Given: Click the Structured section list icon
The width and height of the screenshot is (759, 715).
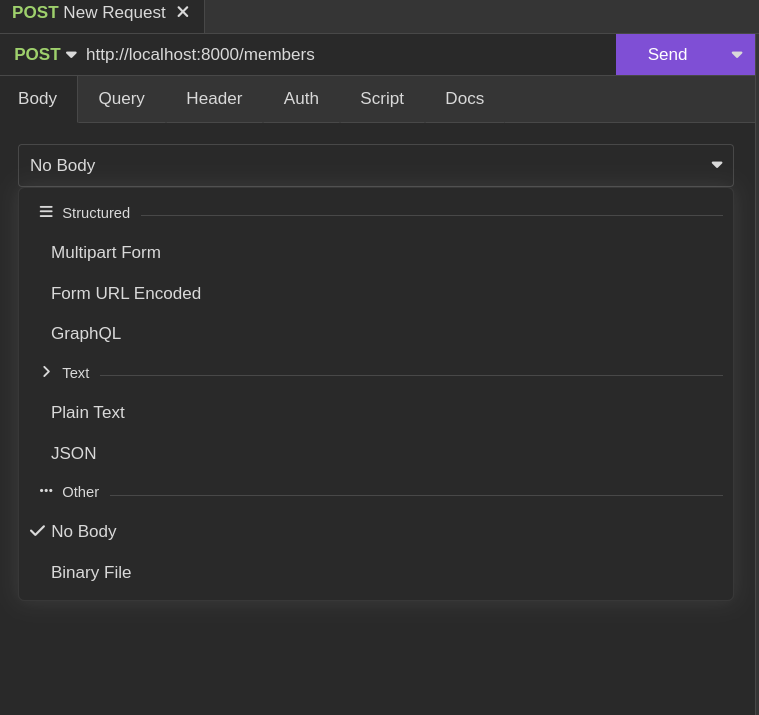Looking at the screenshot, I should [46, 212].
